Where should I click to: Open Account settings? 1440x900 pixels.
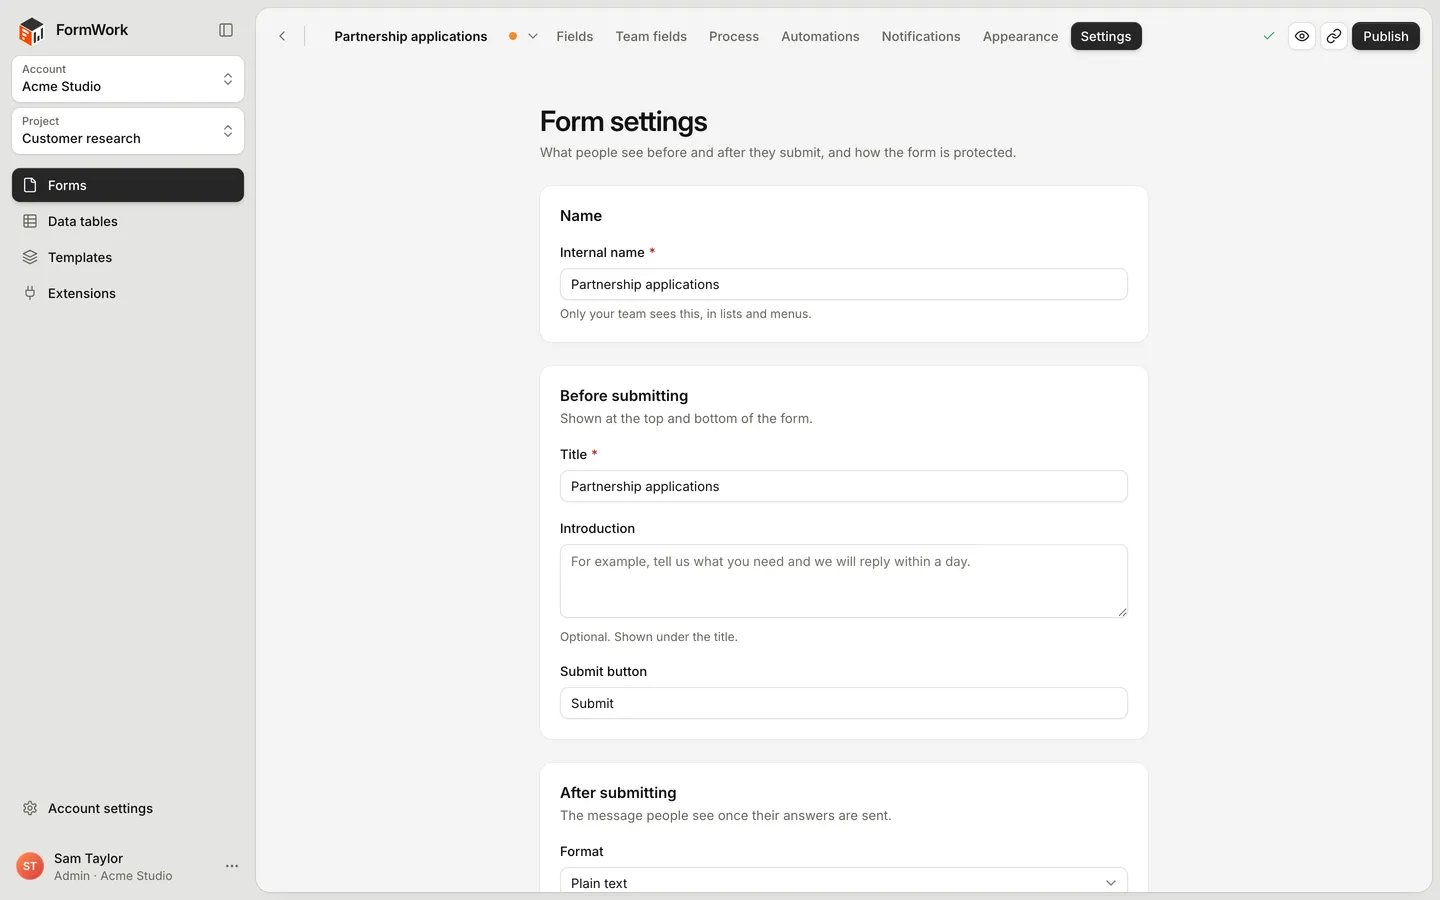click(x=128, y=808)
